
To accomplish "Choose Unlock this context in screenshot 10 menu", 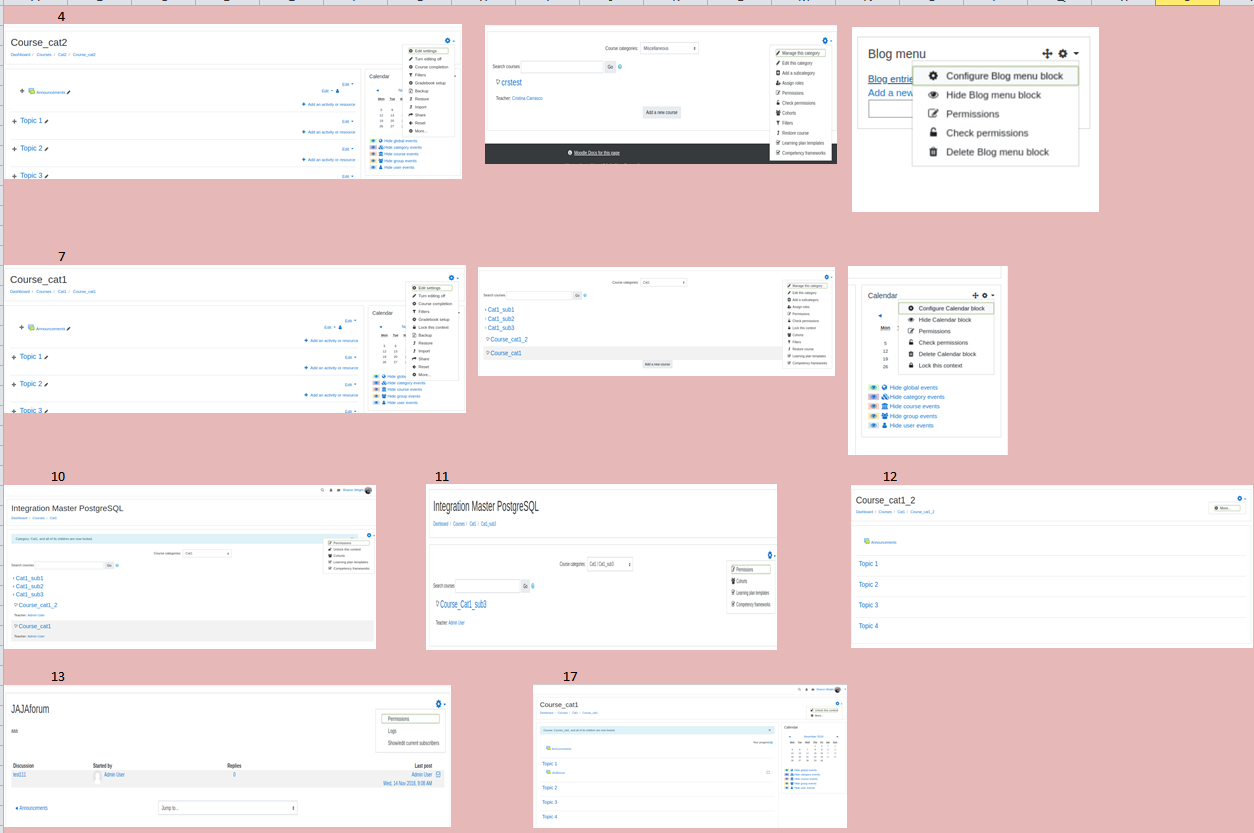I will coord(346,549).
